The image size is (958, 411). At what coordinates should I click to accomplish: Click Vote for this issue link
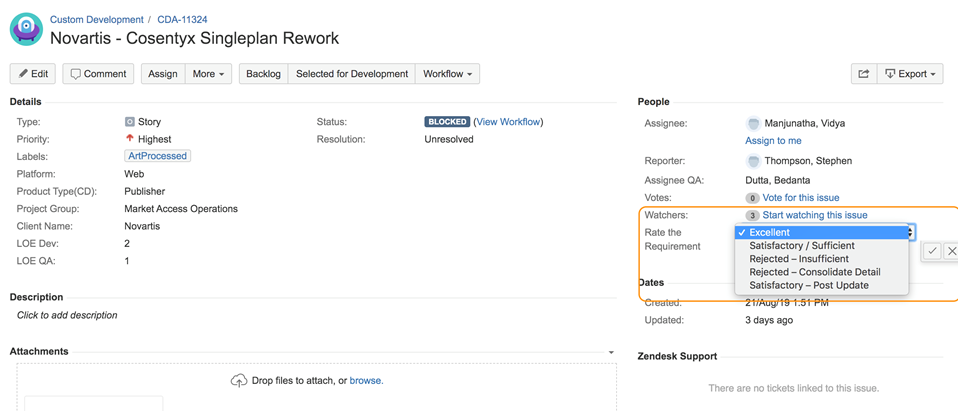[801, 198]
